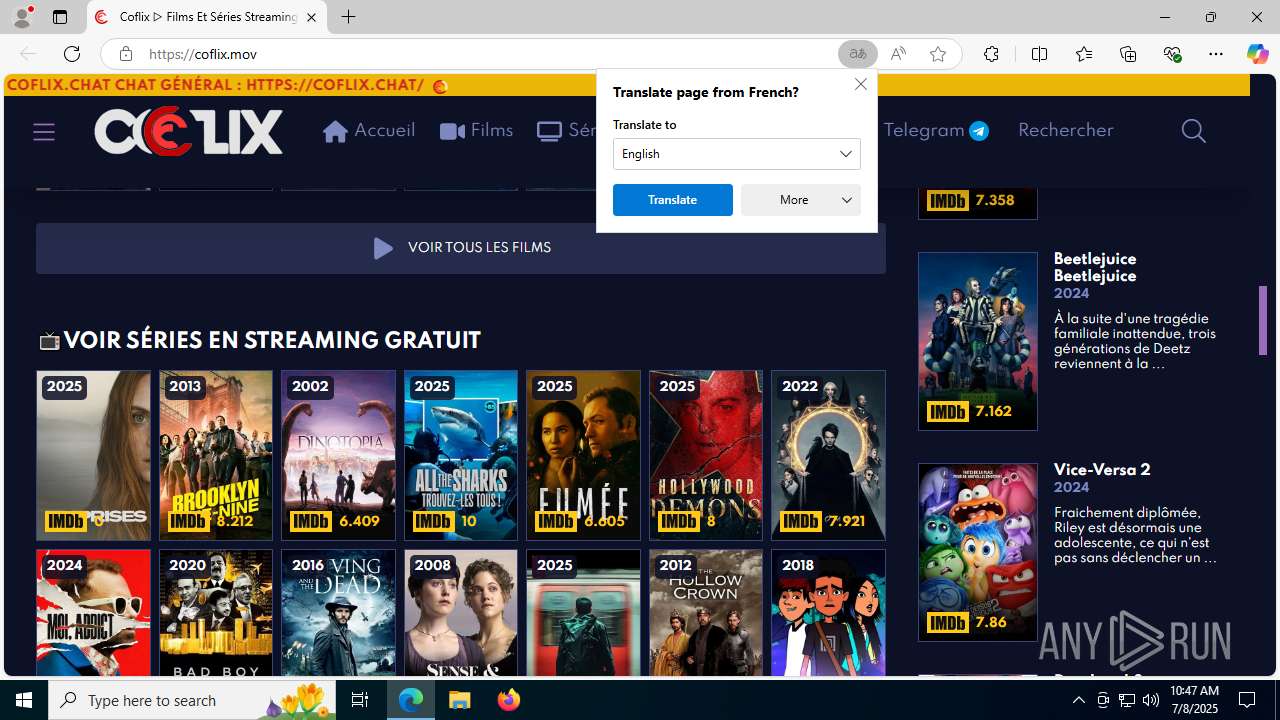The width and height of the screenshot is (1280, 720).
Task: Close the Coflix browser tab
Action: [311, 17]
